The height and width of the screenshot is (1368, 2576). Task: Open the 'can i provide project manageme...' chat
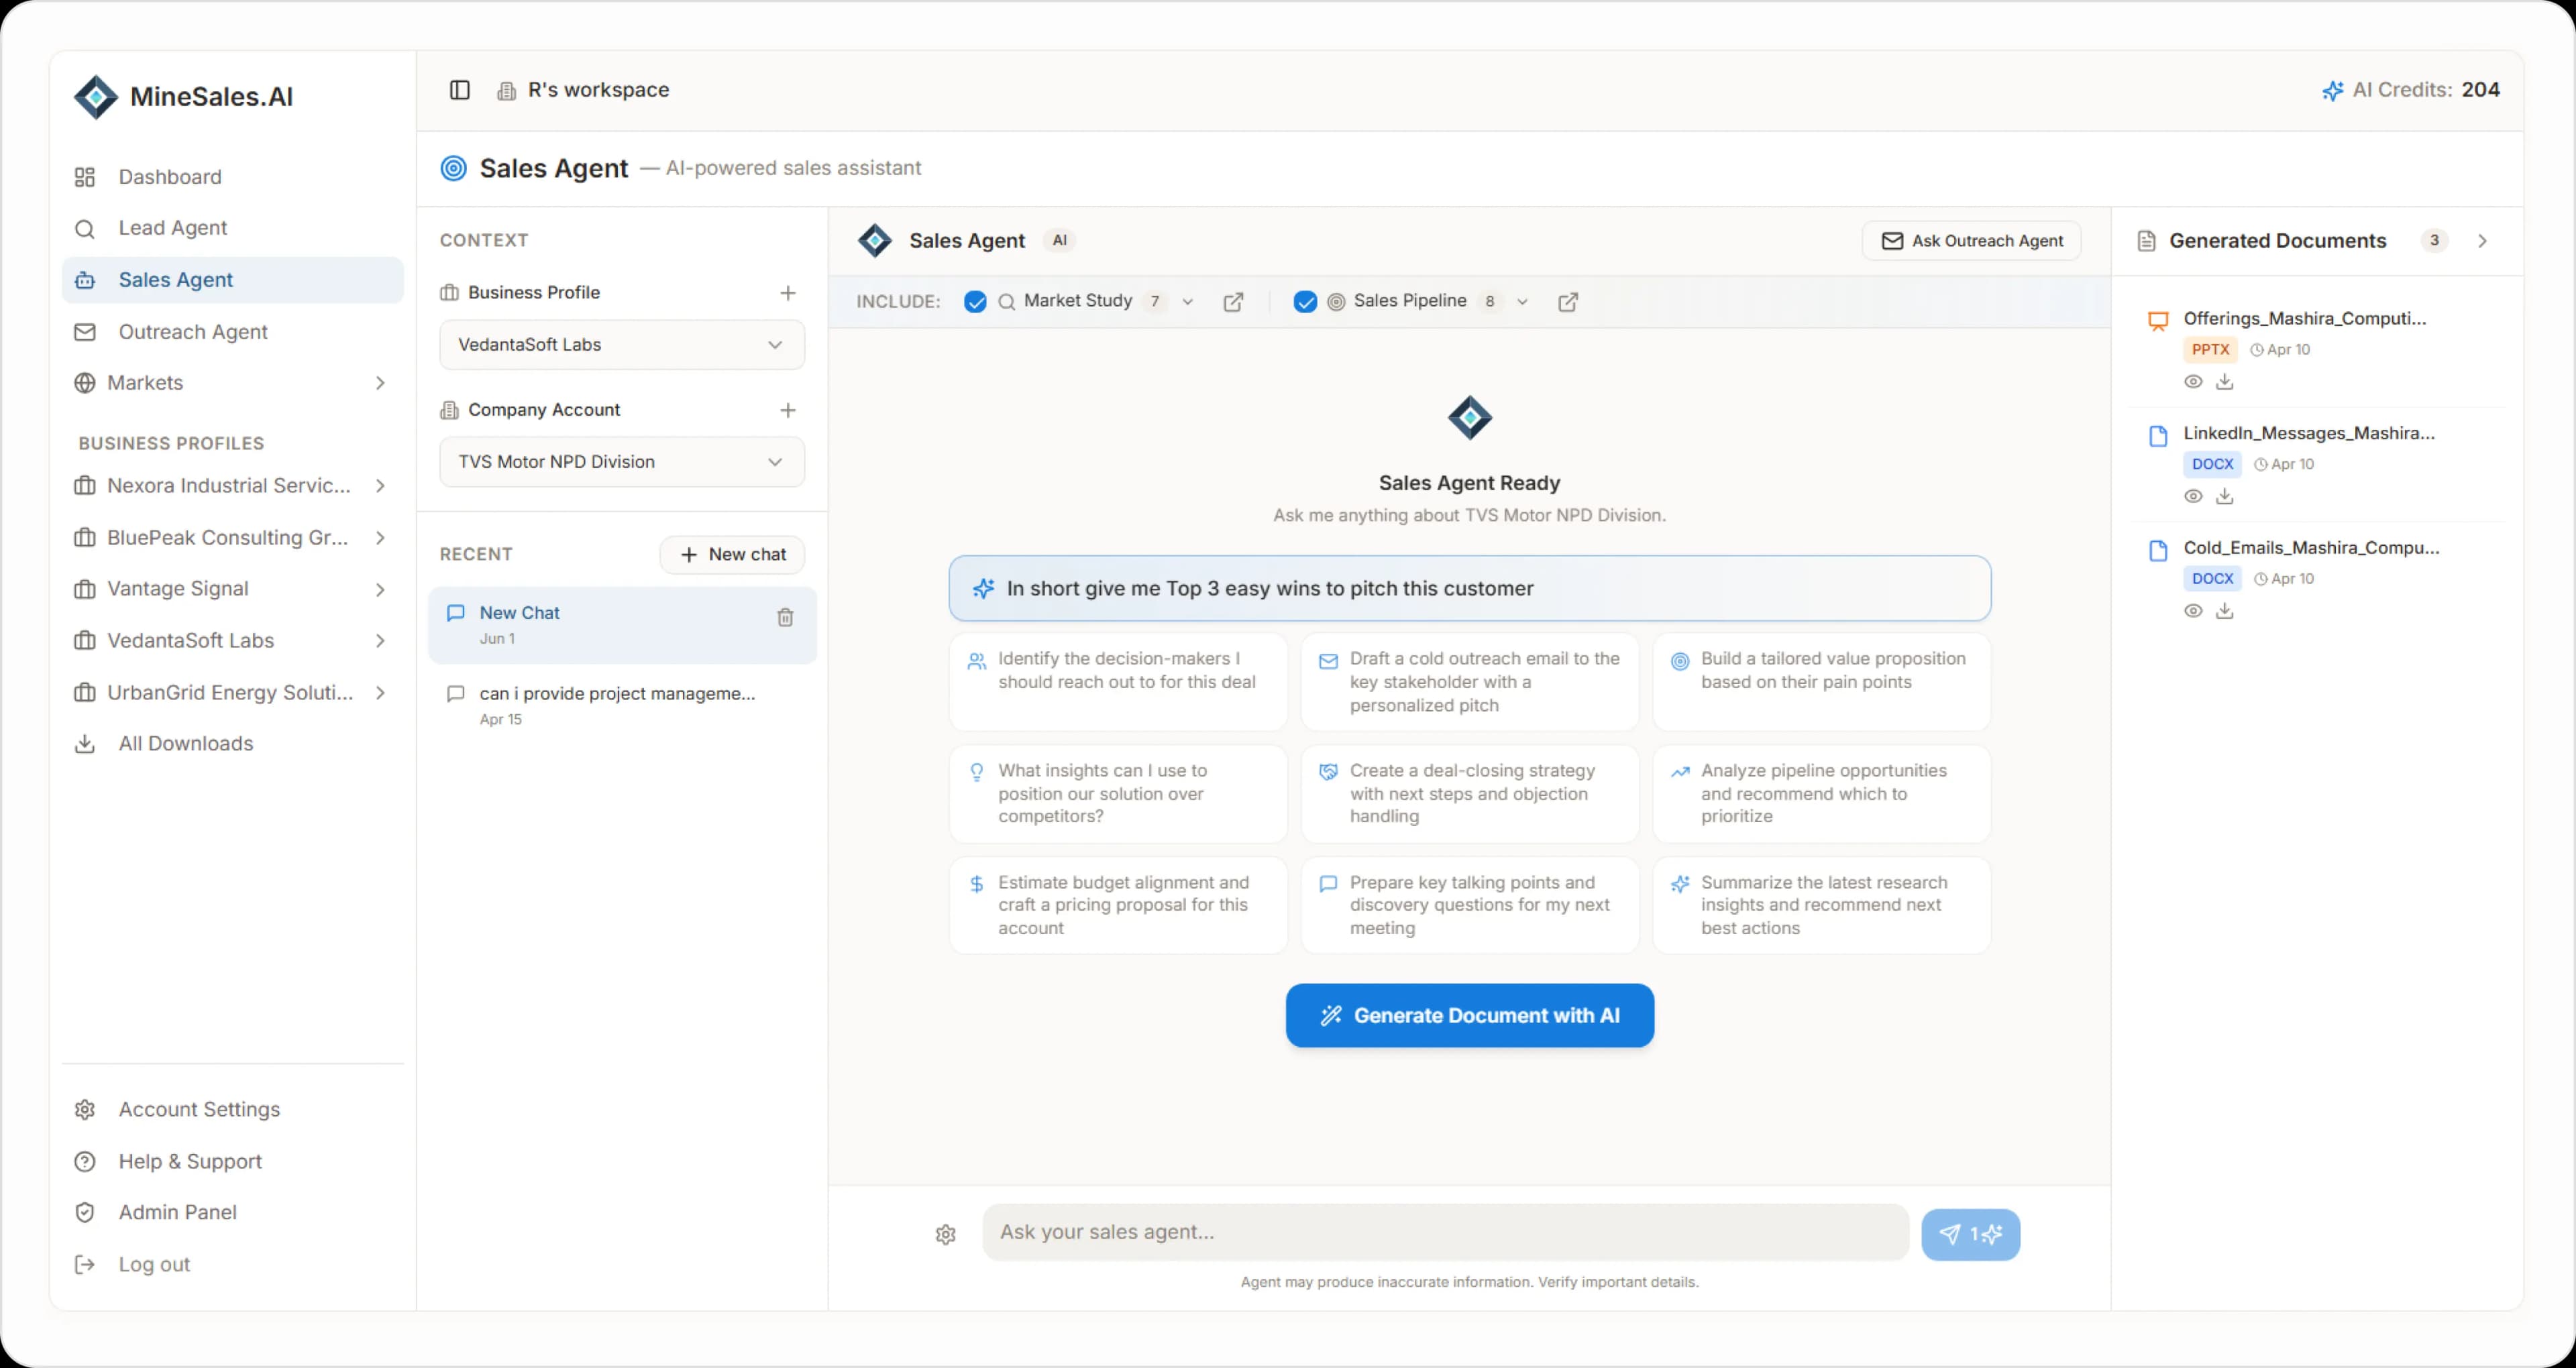point(622,705)
